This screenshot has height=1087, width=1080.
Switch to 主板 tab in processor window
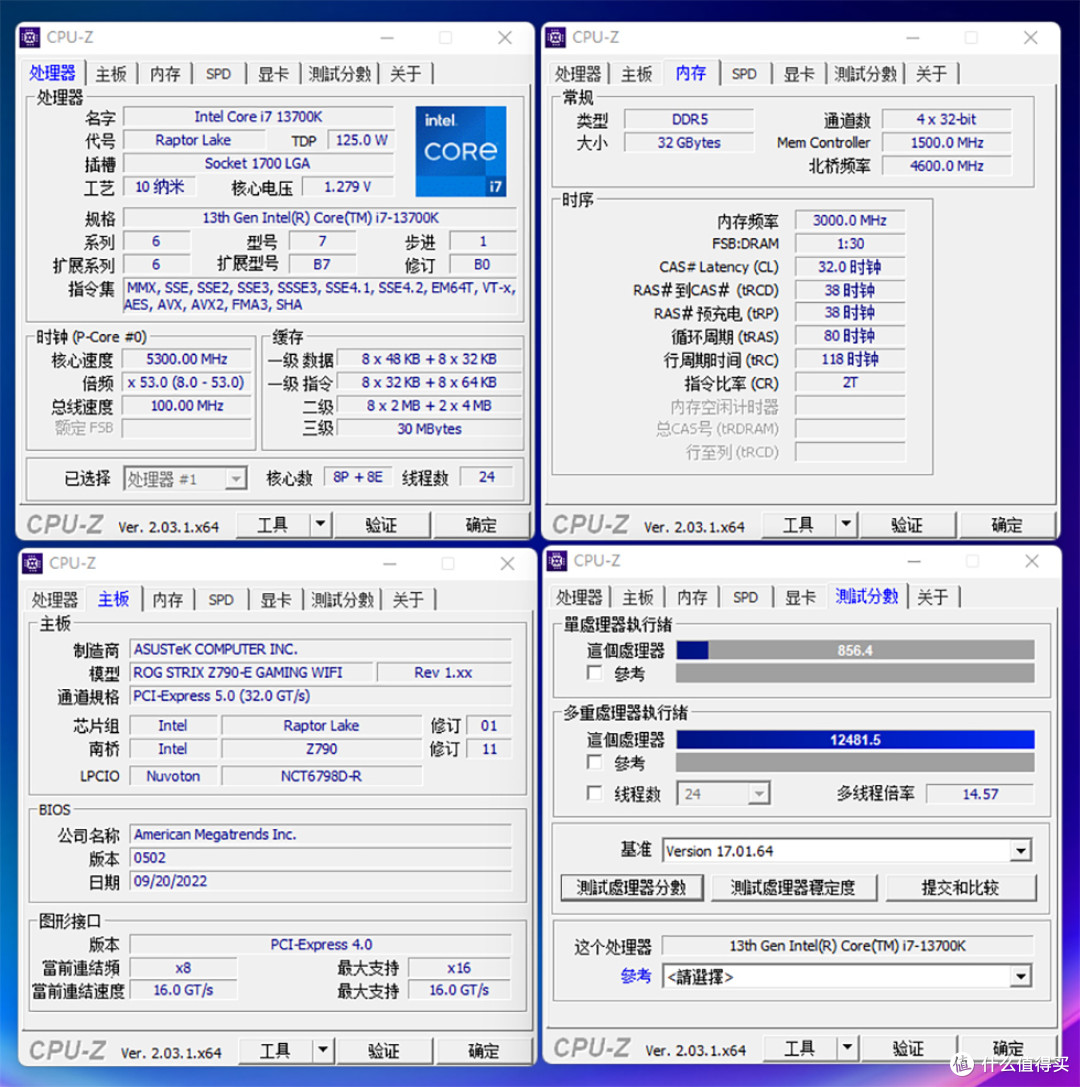[x=111, y=73]
